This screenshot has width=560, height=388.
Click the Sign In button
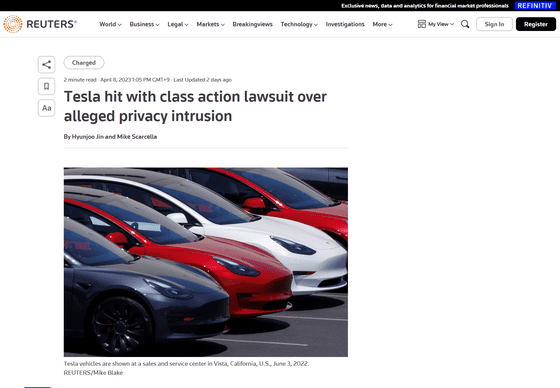click(494, 24)
